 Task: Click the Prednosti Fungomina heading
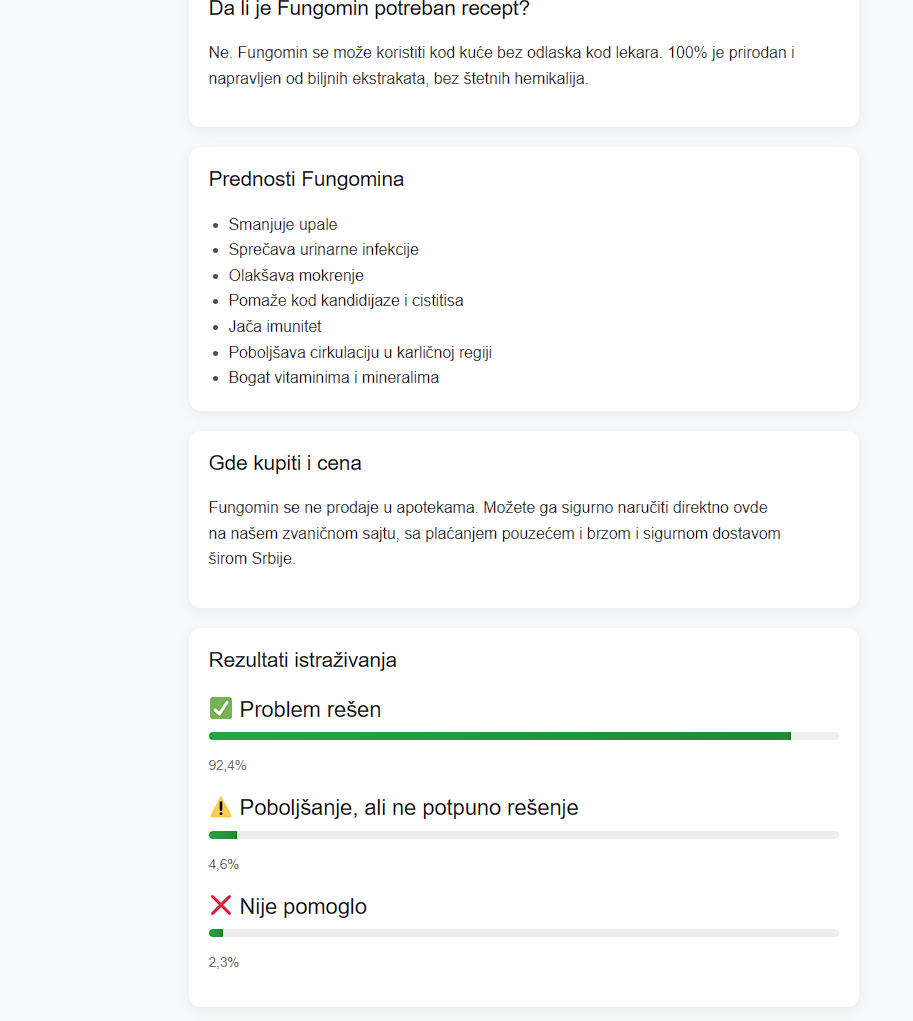(306, 179)
